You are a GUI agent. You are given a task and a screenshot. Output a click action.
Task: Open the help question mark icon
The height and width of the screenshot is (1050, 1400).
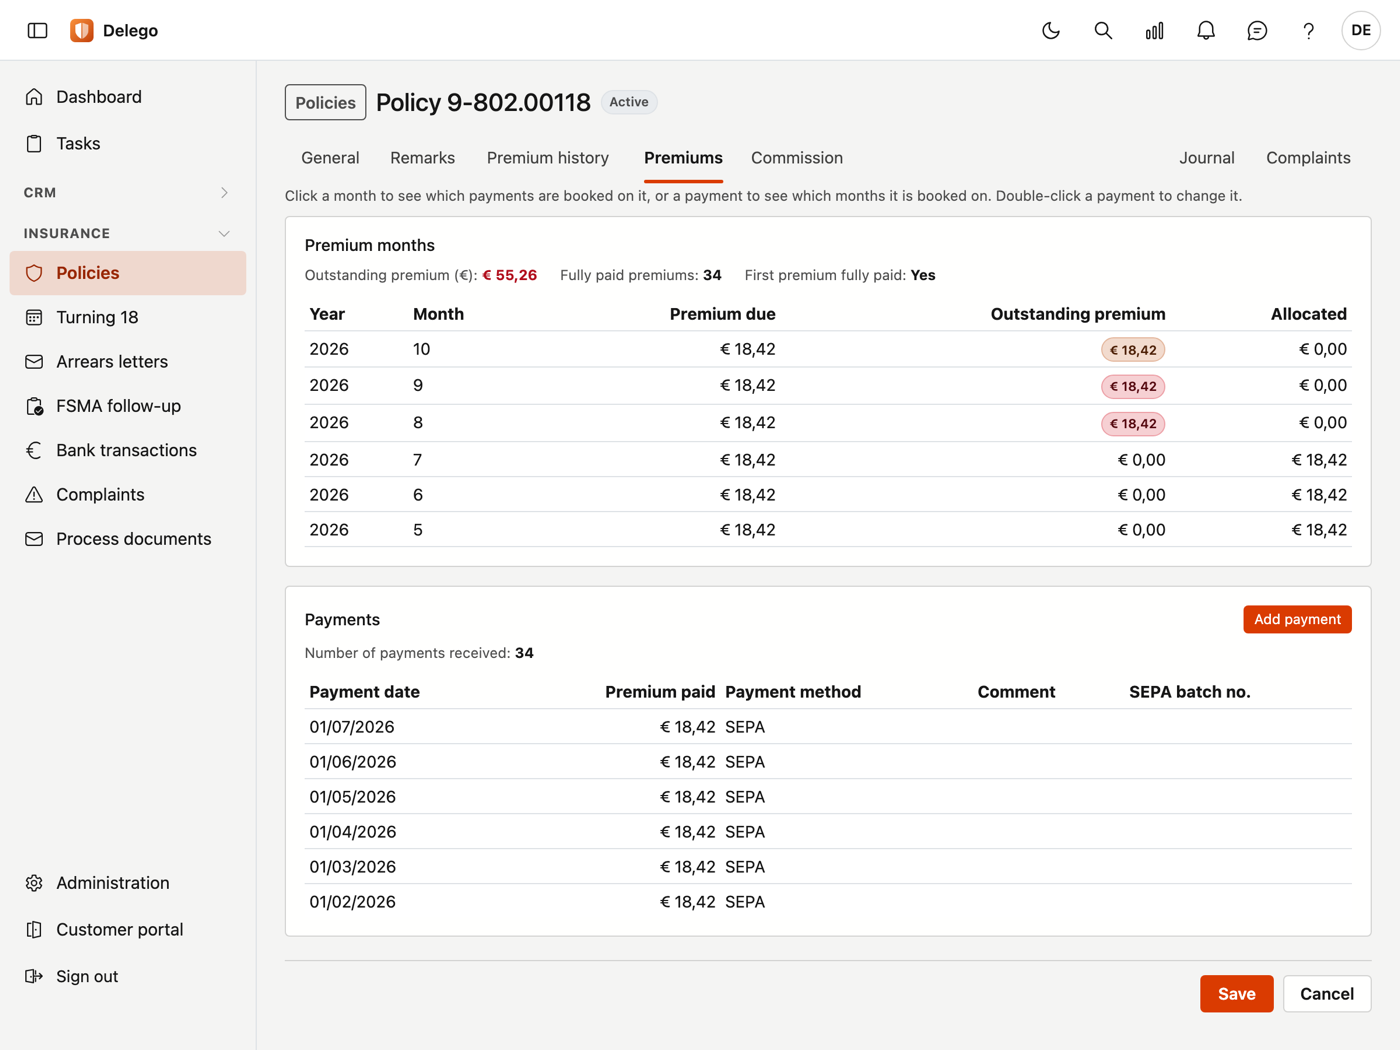[x=1308, y=30]
